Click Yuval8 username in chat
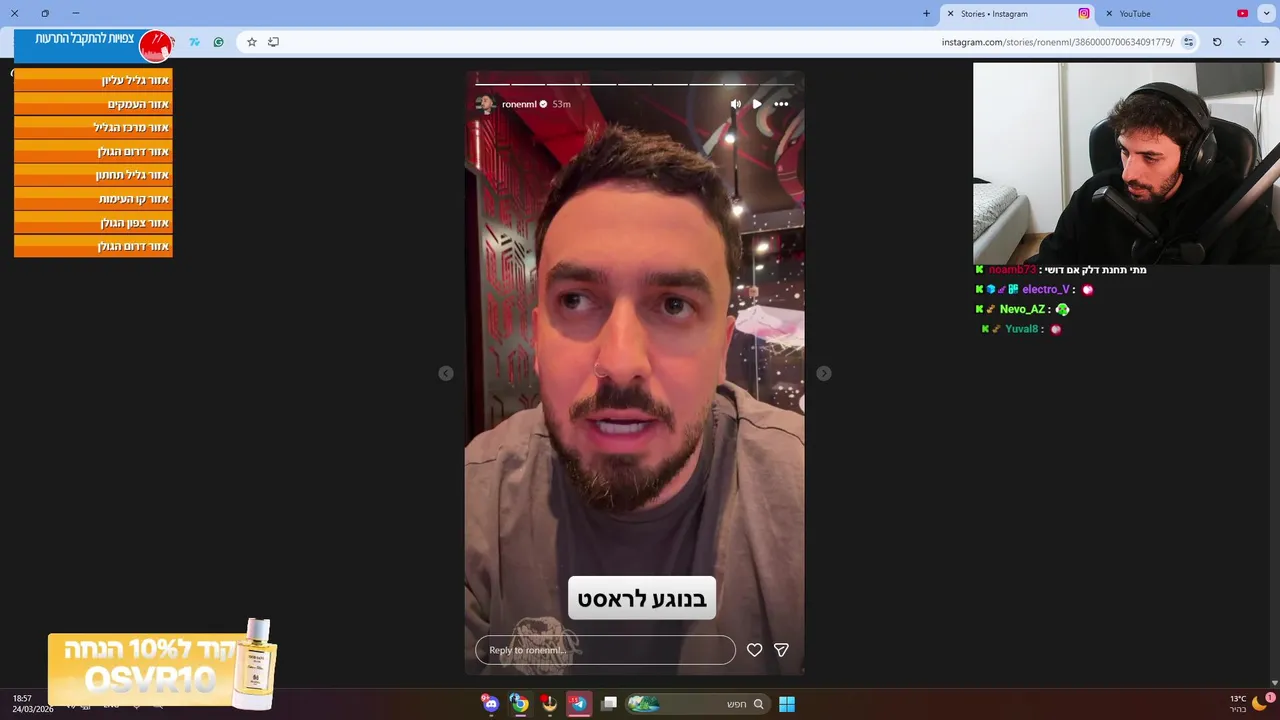Screen dimensions: 1280x720 pyautogui.click(x=1021, y=329)
